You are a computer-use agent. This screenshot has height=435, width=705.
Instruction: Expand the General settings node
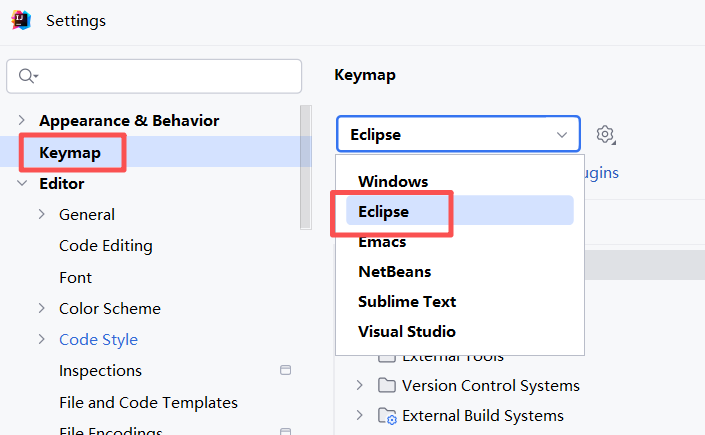pos(42,215)
